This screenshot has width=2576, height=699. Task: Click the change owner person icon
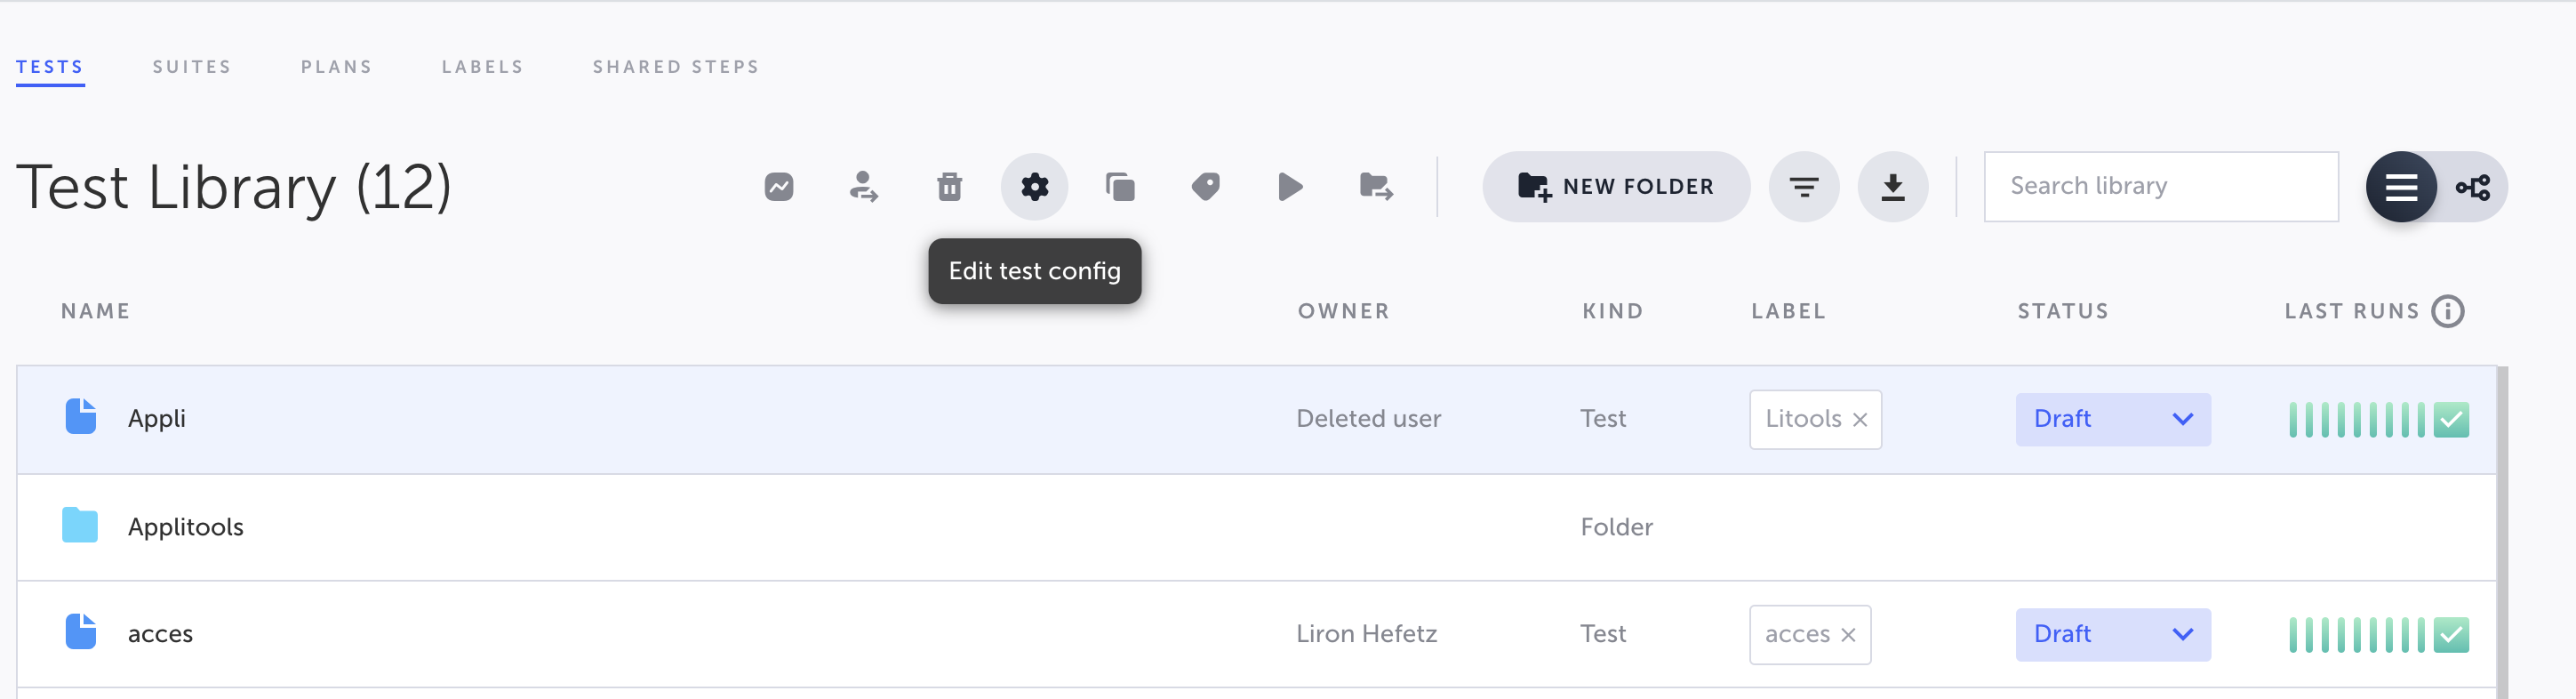tap(864, 187)
